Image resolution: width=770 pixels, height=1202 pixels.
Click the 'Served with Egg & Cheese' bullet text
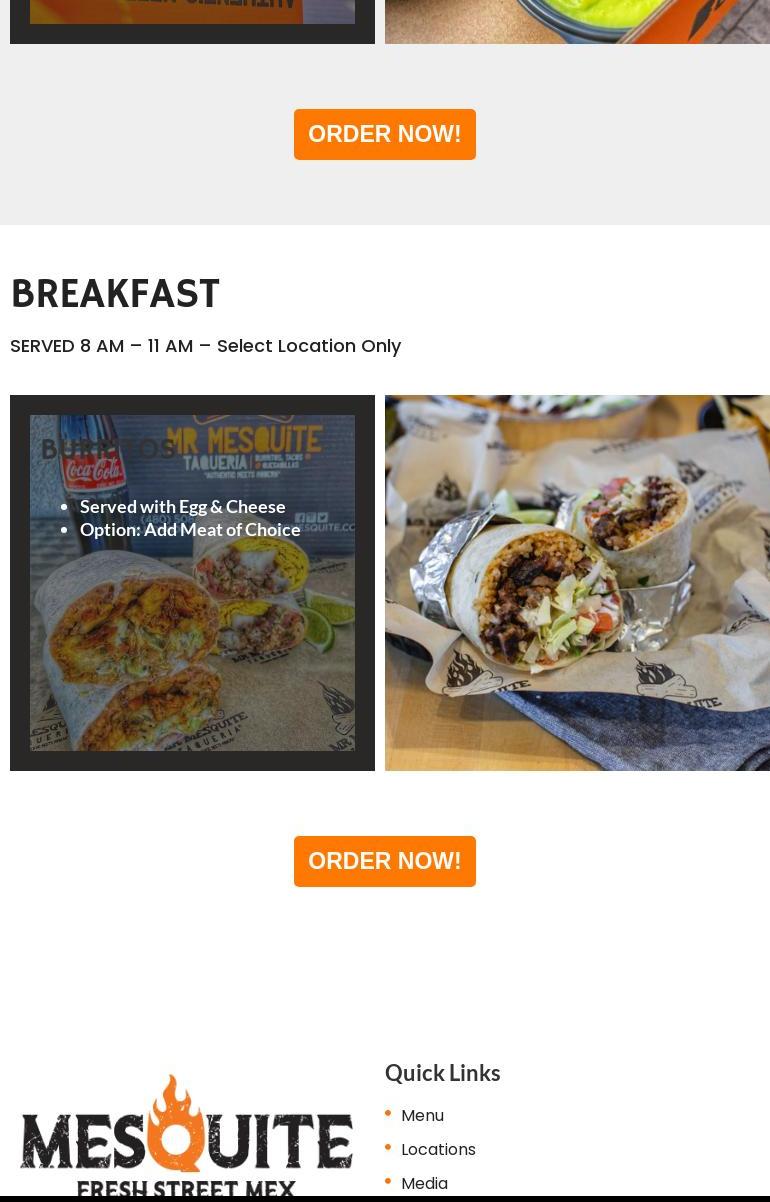[183, 506]
